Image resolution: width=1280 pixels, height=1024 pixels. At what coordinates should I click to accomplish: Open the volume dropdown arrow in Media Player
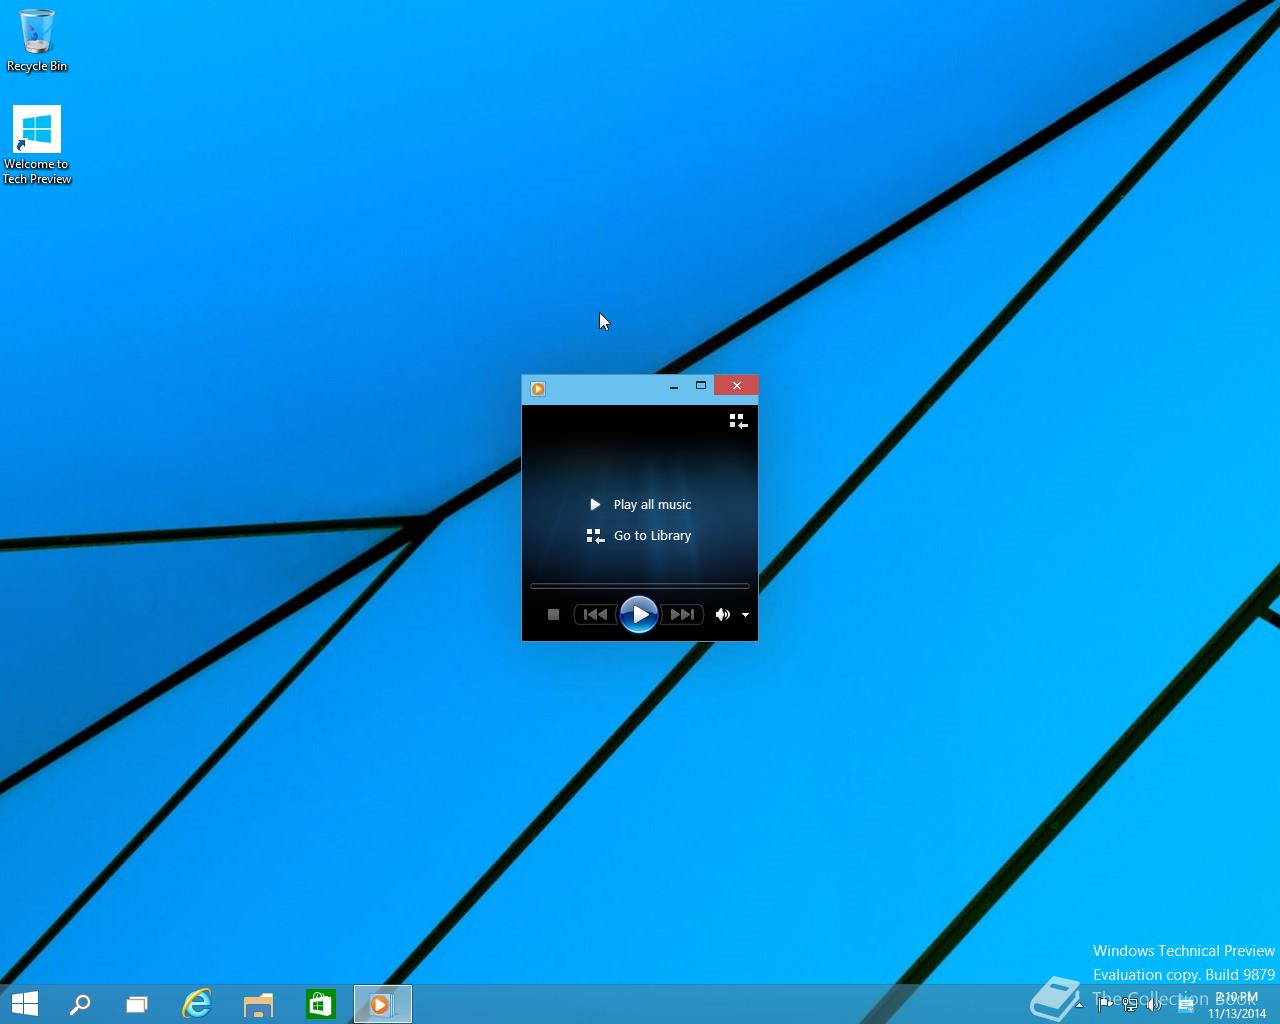pos(745,615)
